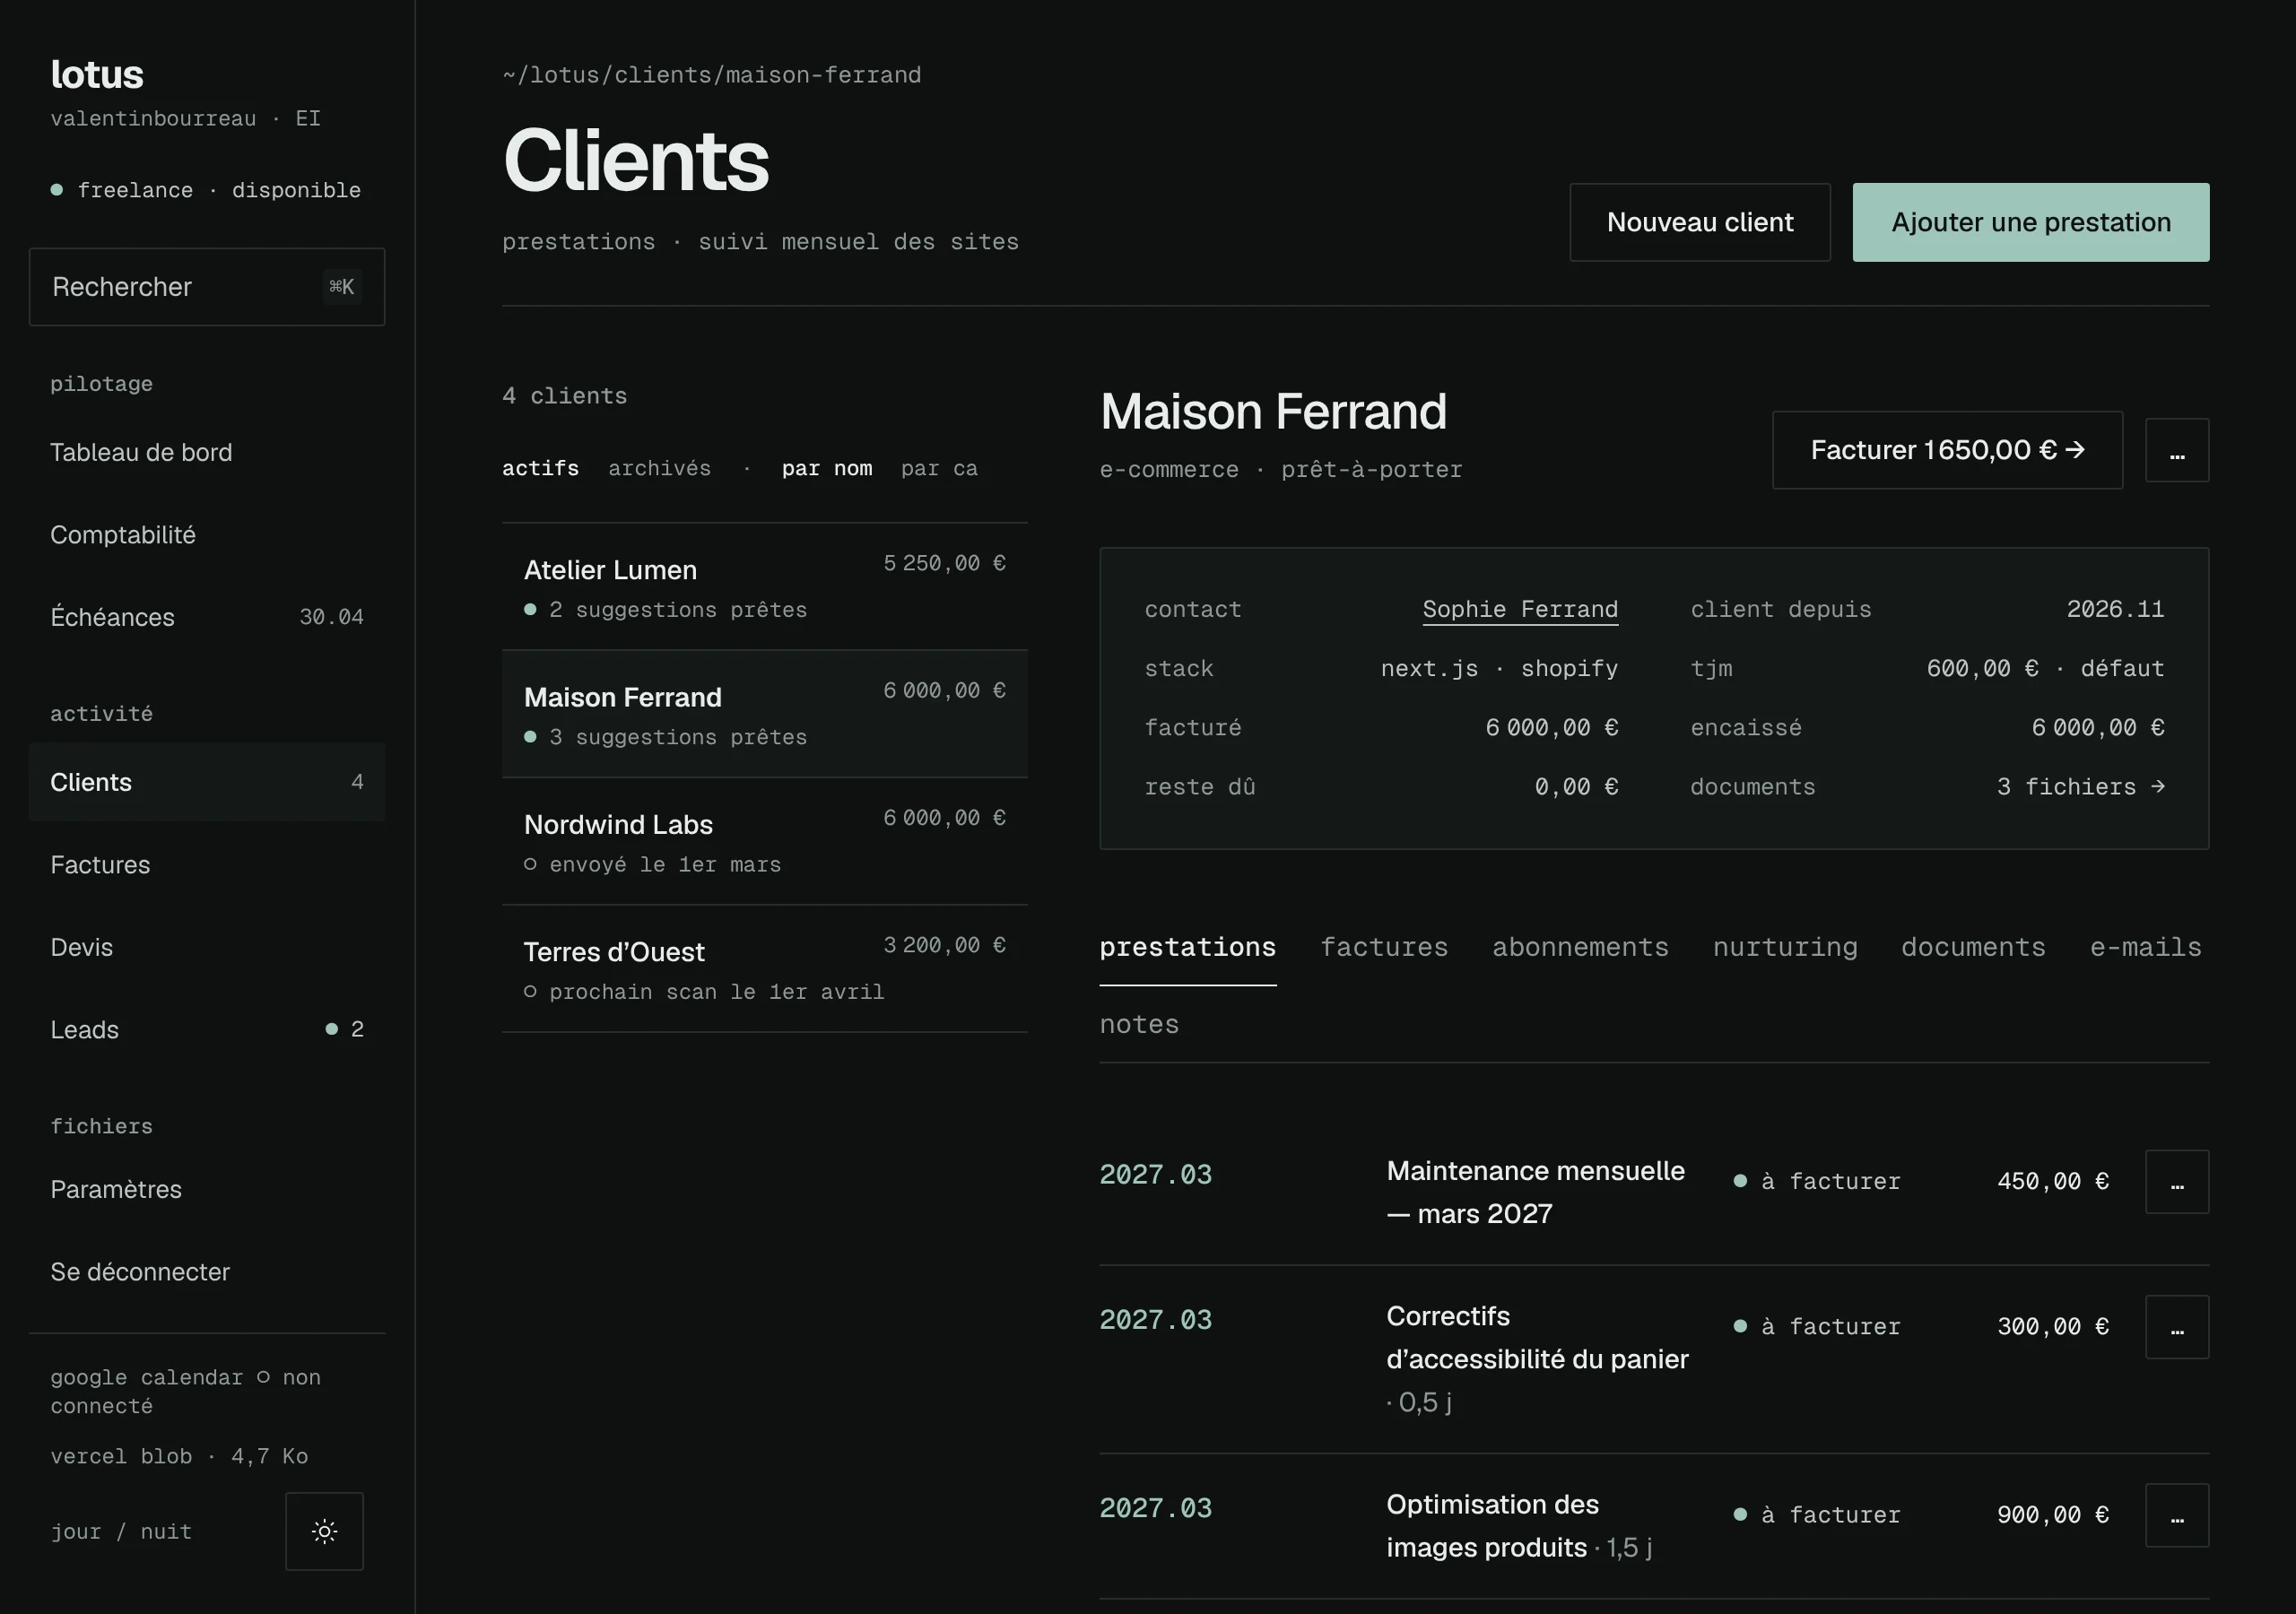Image resolution: width=2296 pixels, height=1614 pixels.
Task: Open the e-mails tab
Action: point(2146,947)
